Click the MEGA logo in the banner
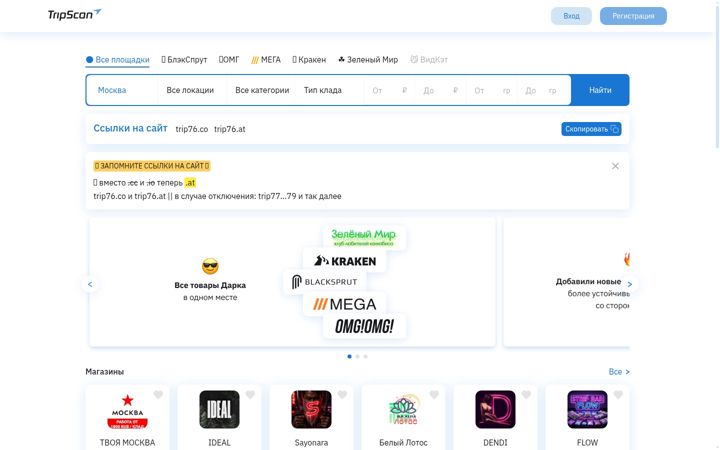 [344, 304]
